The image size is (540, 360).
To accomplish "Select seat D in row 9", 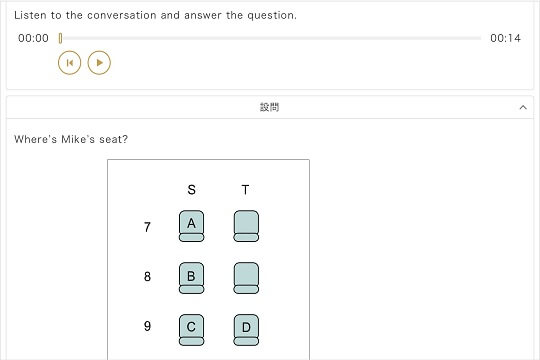I will click(x=246, y=330).
